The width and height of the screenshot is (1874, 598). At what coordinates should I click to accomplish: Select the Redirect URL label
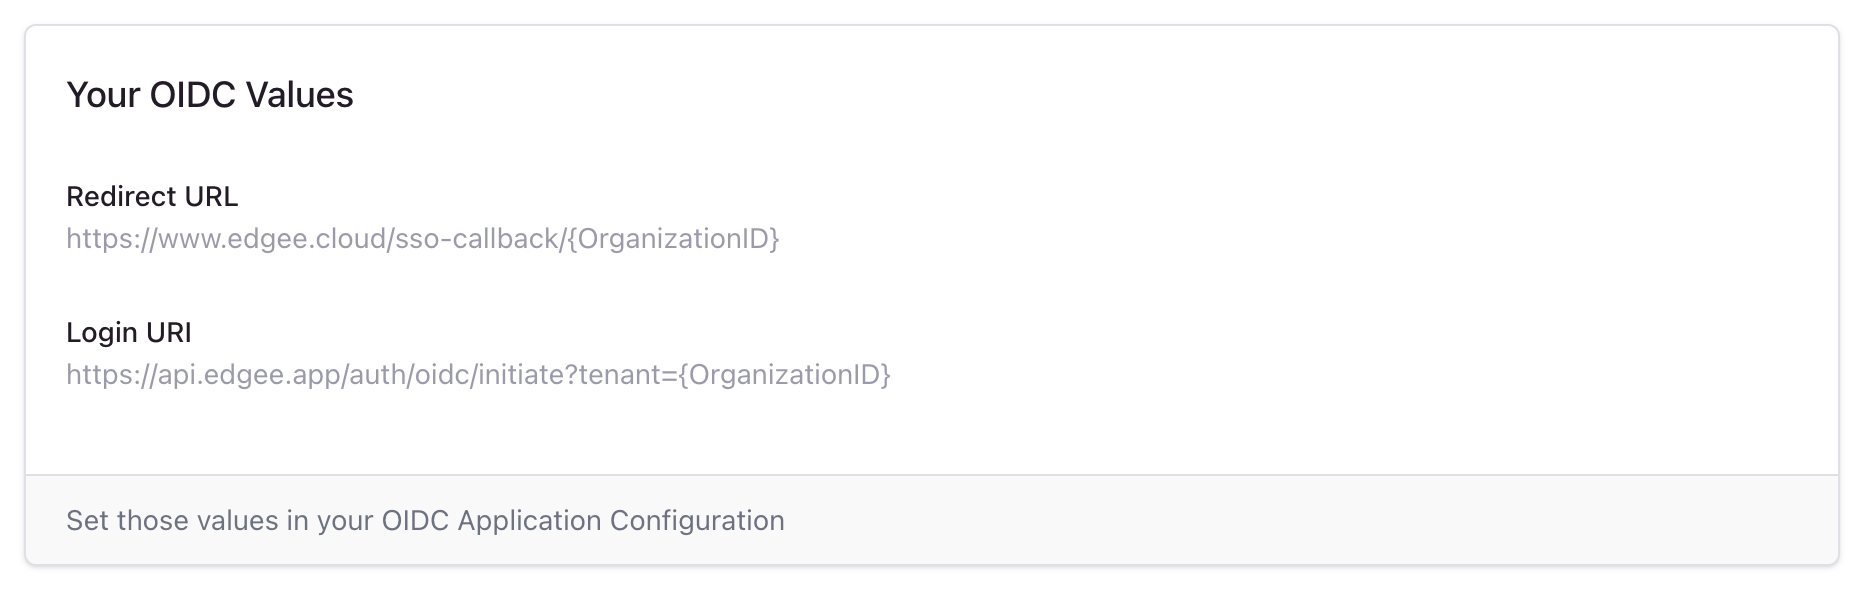152,196
